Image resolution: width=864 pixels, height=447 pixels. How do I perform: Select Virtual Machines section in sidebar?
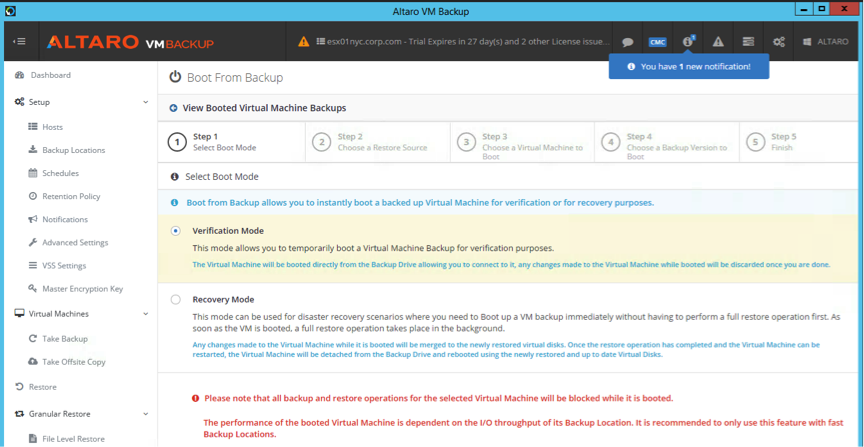[59, 314]
